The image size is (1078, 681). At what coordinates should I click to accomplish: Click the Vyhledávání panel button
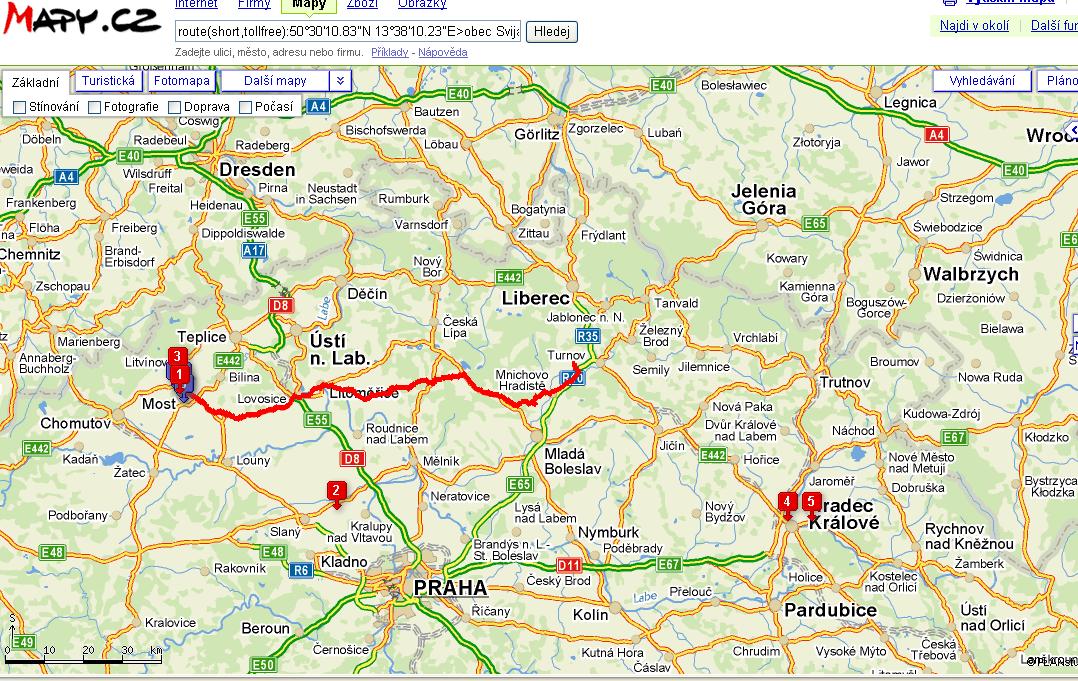982,81
